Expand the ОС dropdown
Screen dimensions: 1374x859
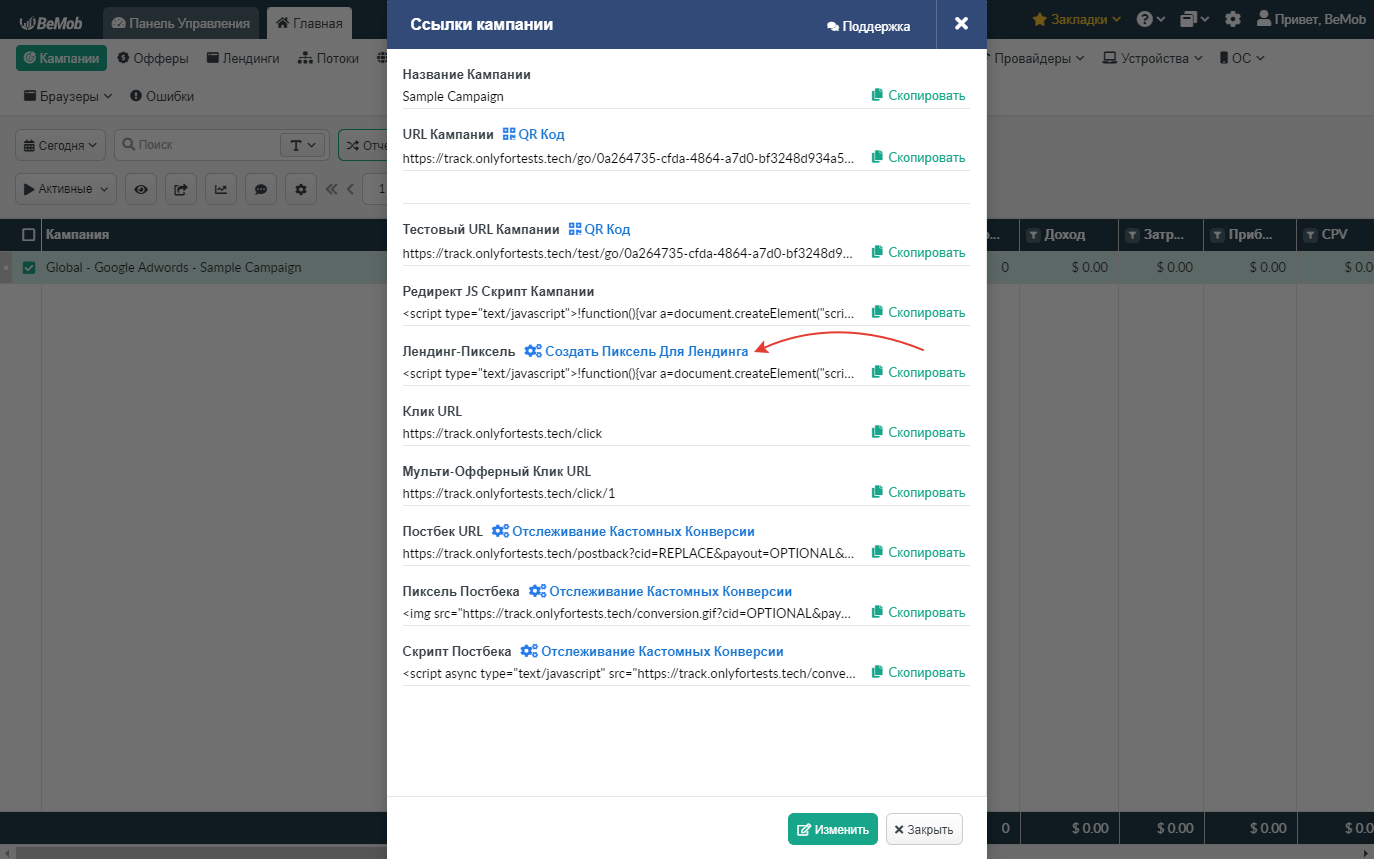pos(1242,58)
